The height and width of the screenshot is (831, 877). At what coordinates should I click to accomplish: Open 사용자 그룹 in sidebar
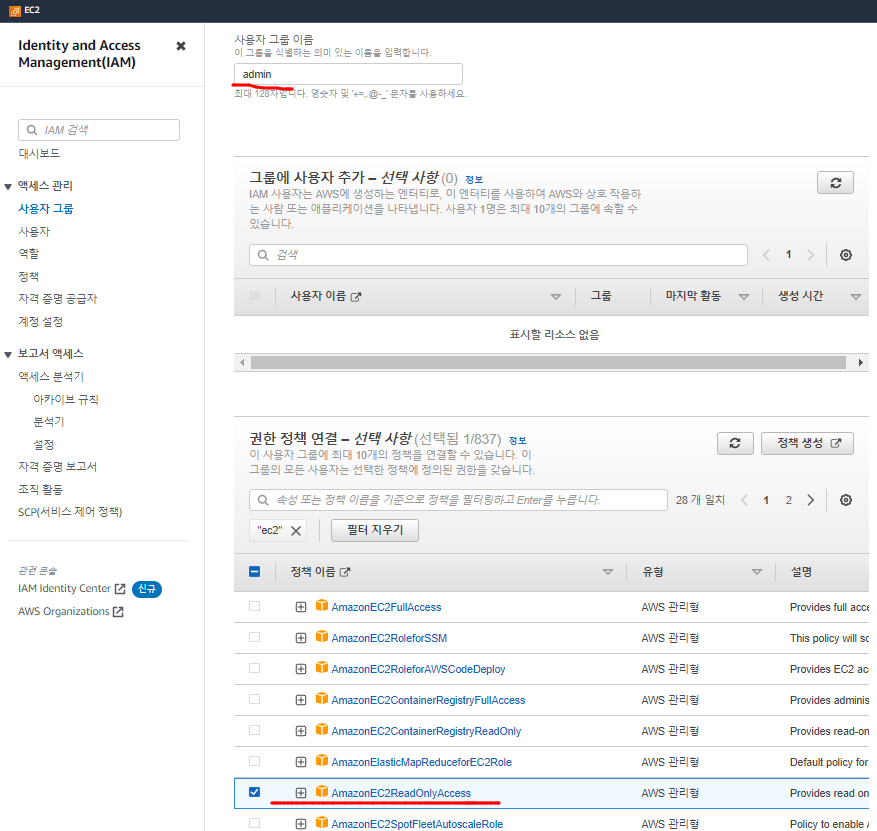[46, 209]
